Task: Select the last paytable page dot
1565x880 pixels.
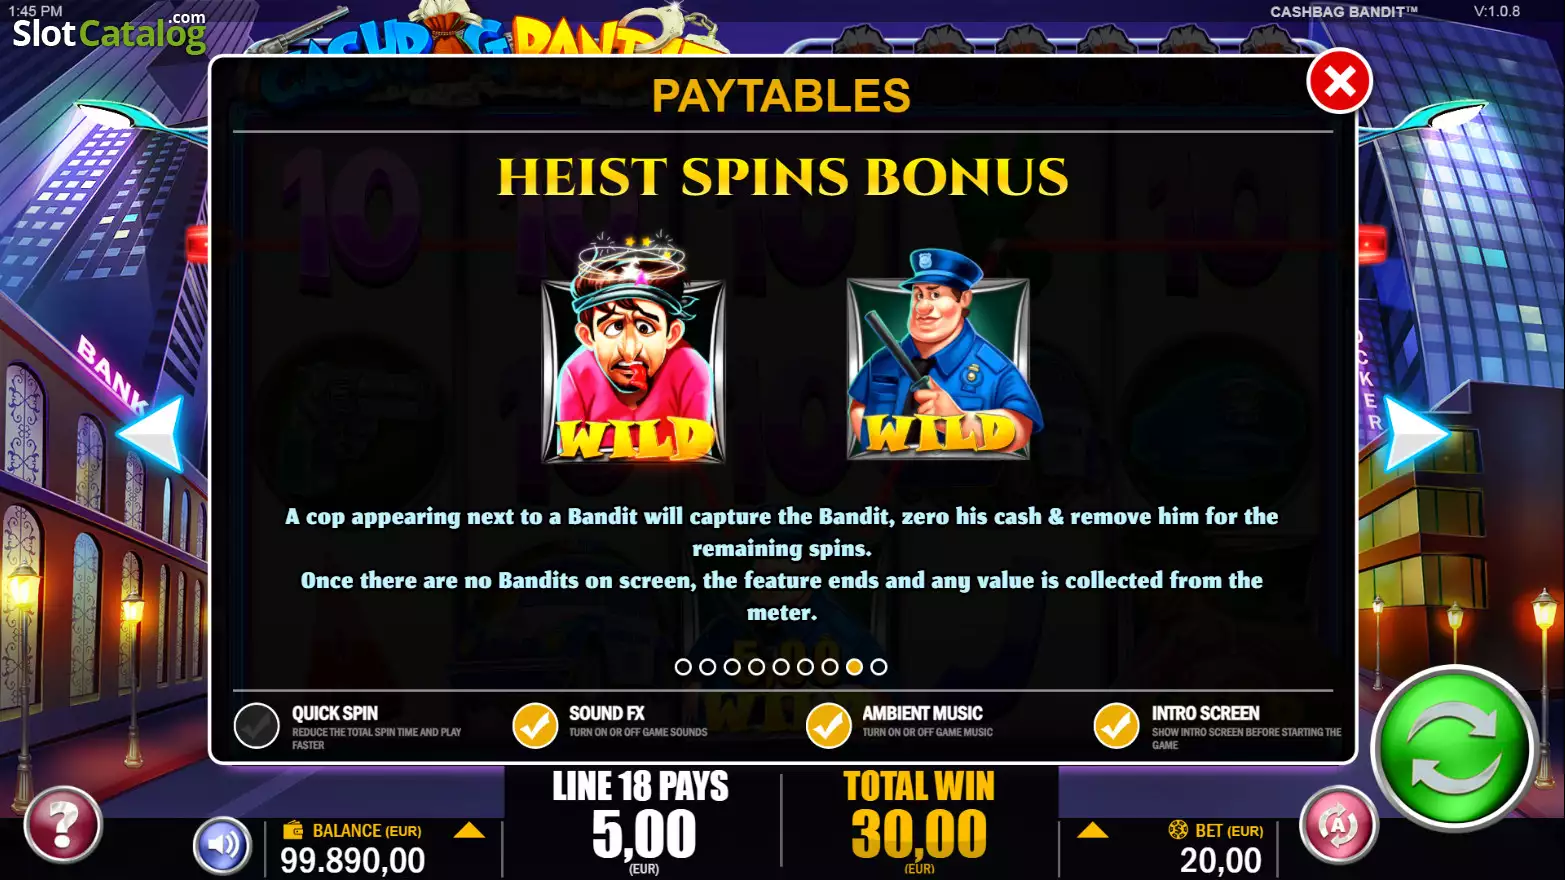Action: pos(879,667)
